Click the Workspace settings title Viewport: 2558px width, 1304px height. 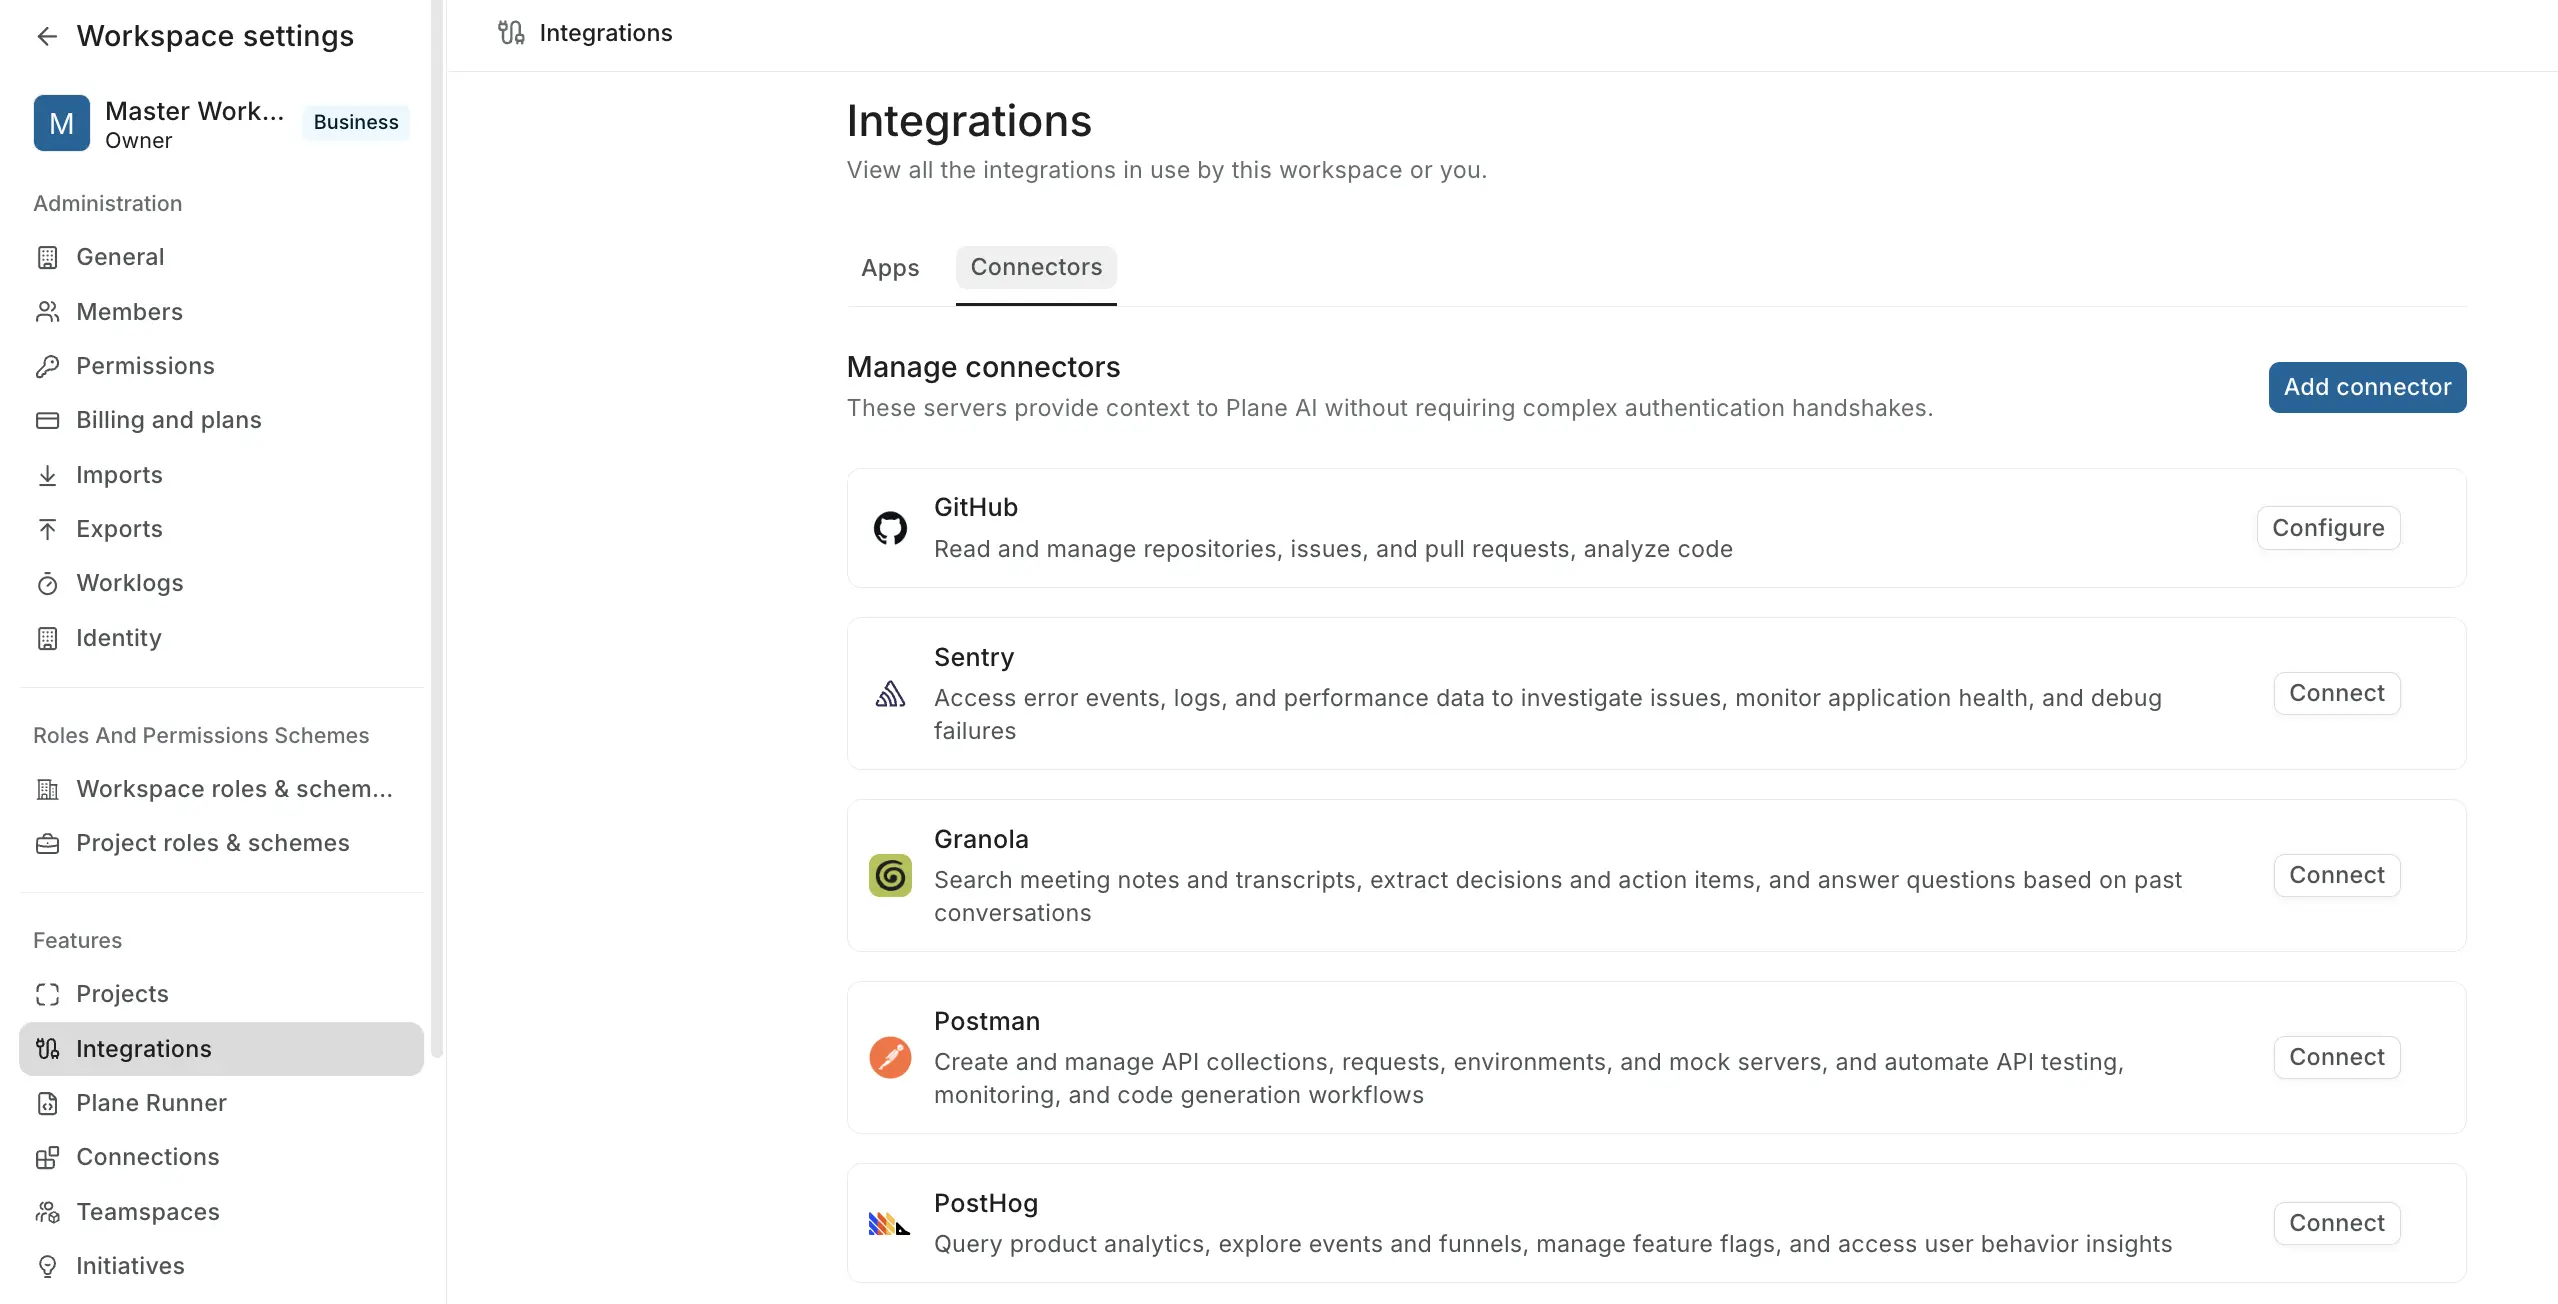click(215, 37)
